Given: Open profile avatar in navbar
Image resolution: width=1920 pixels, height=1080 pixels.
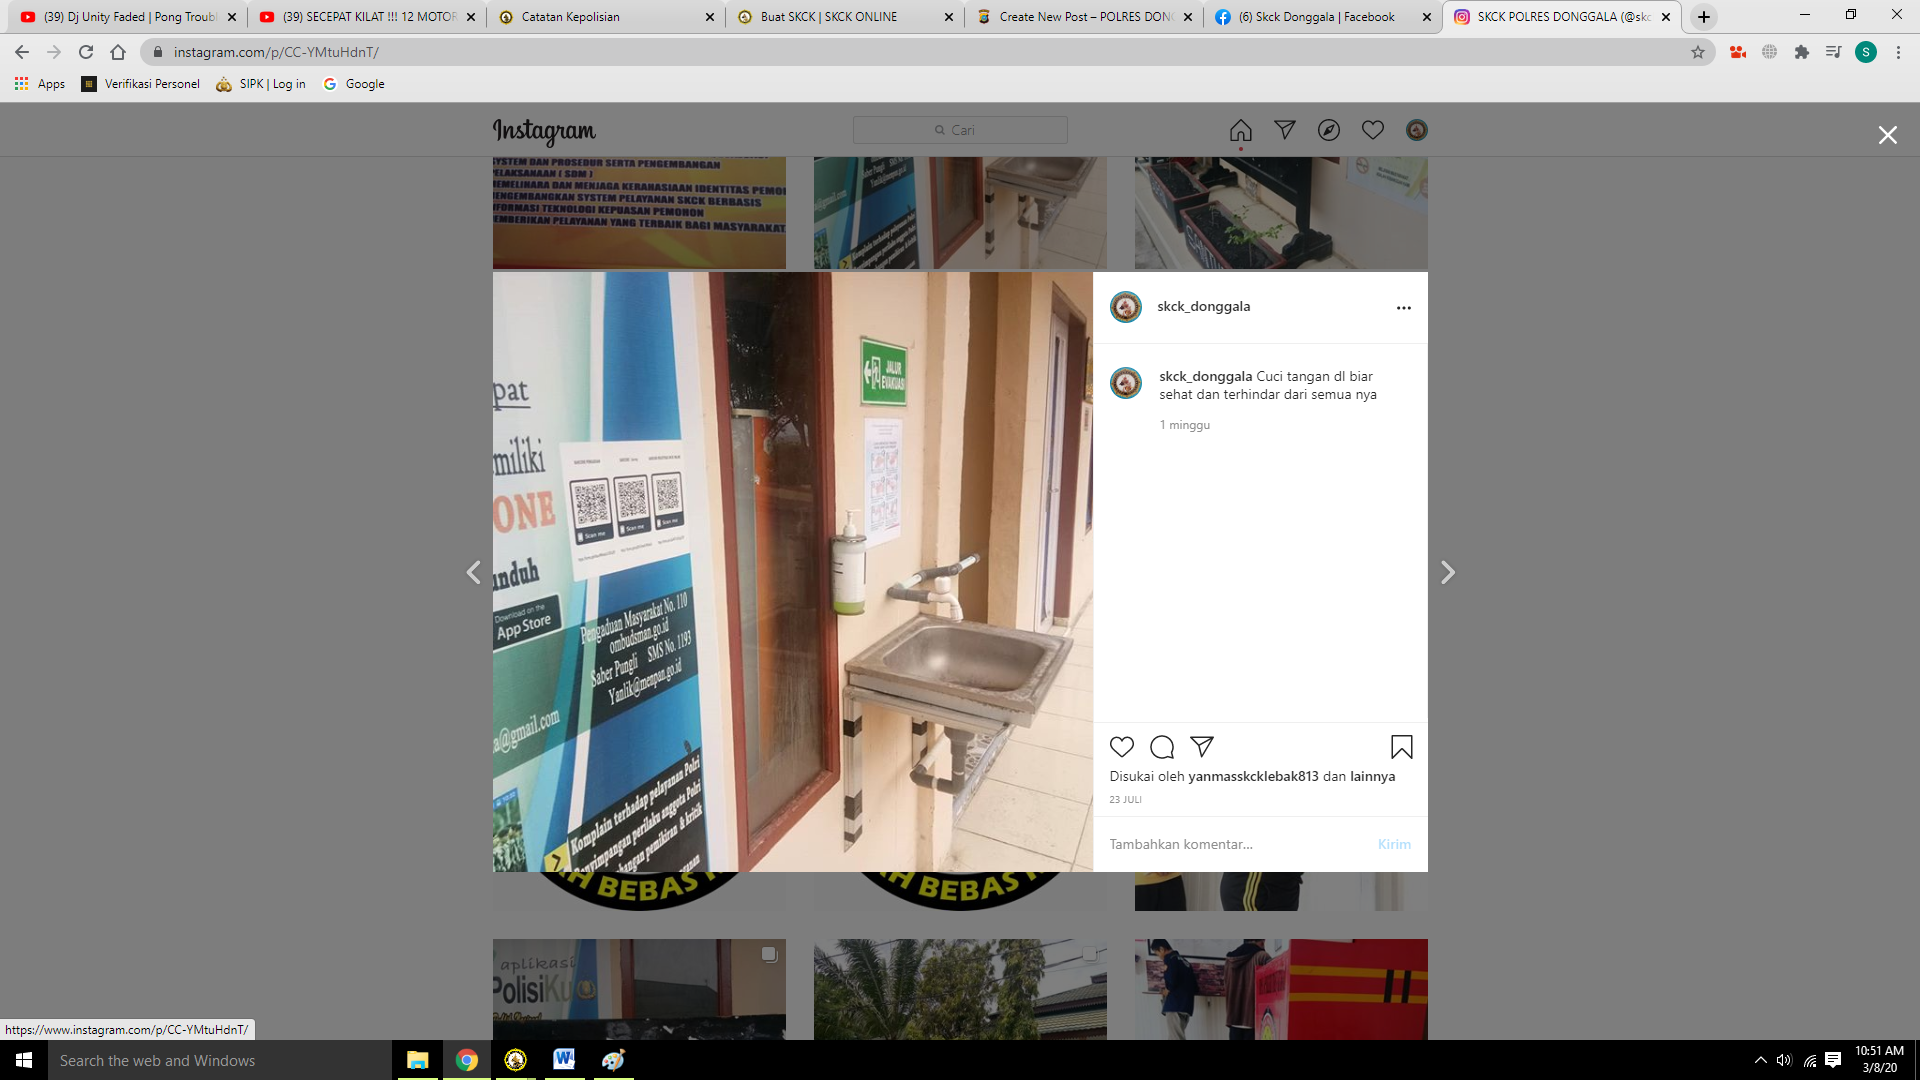Looking at the screenshot, I should coord(1417,131).
